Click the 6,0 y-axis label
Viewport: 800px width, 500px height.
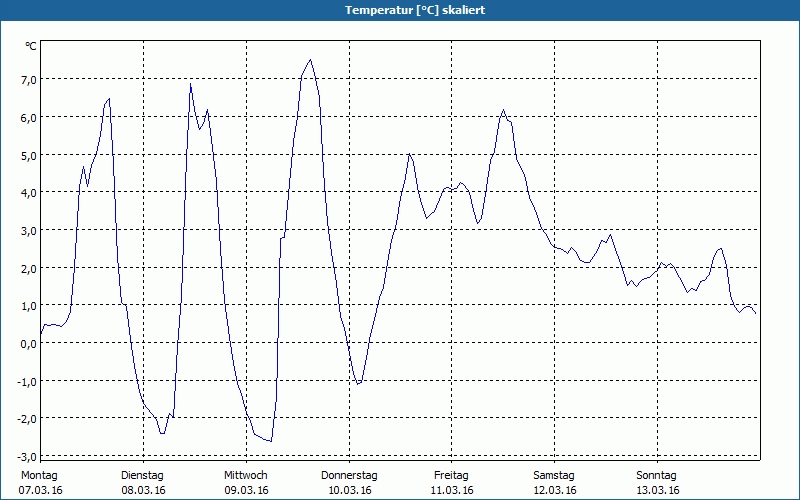[x=29, y=117]
